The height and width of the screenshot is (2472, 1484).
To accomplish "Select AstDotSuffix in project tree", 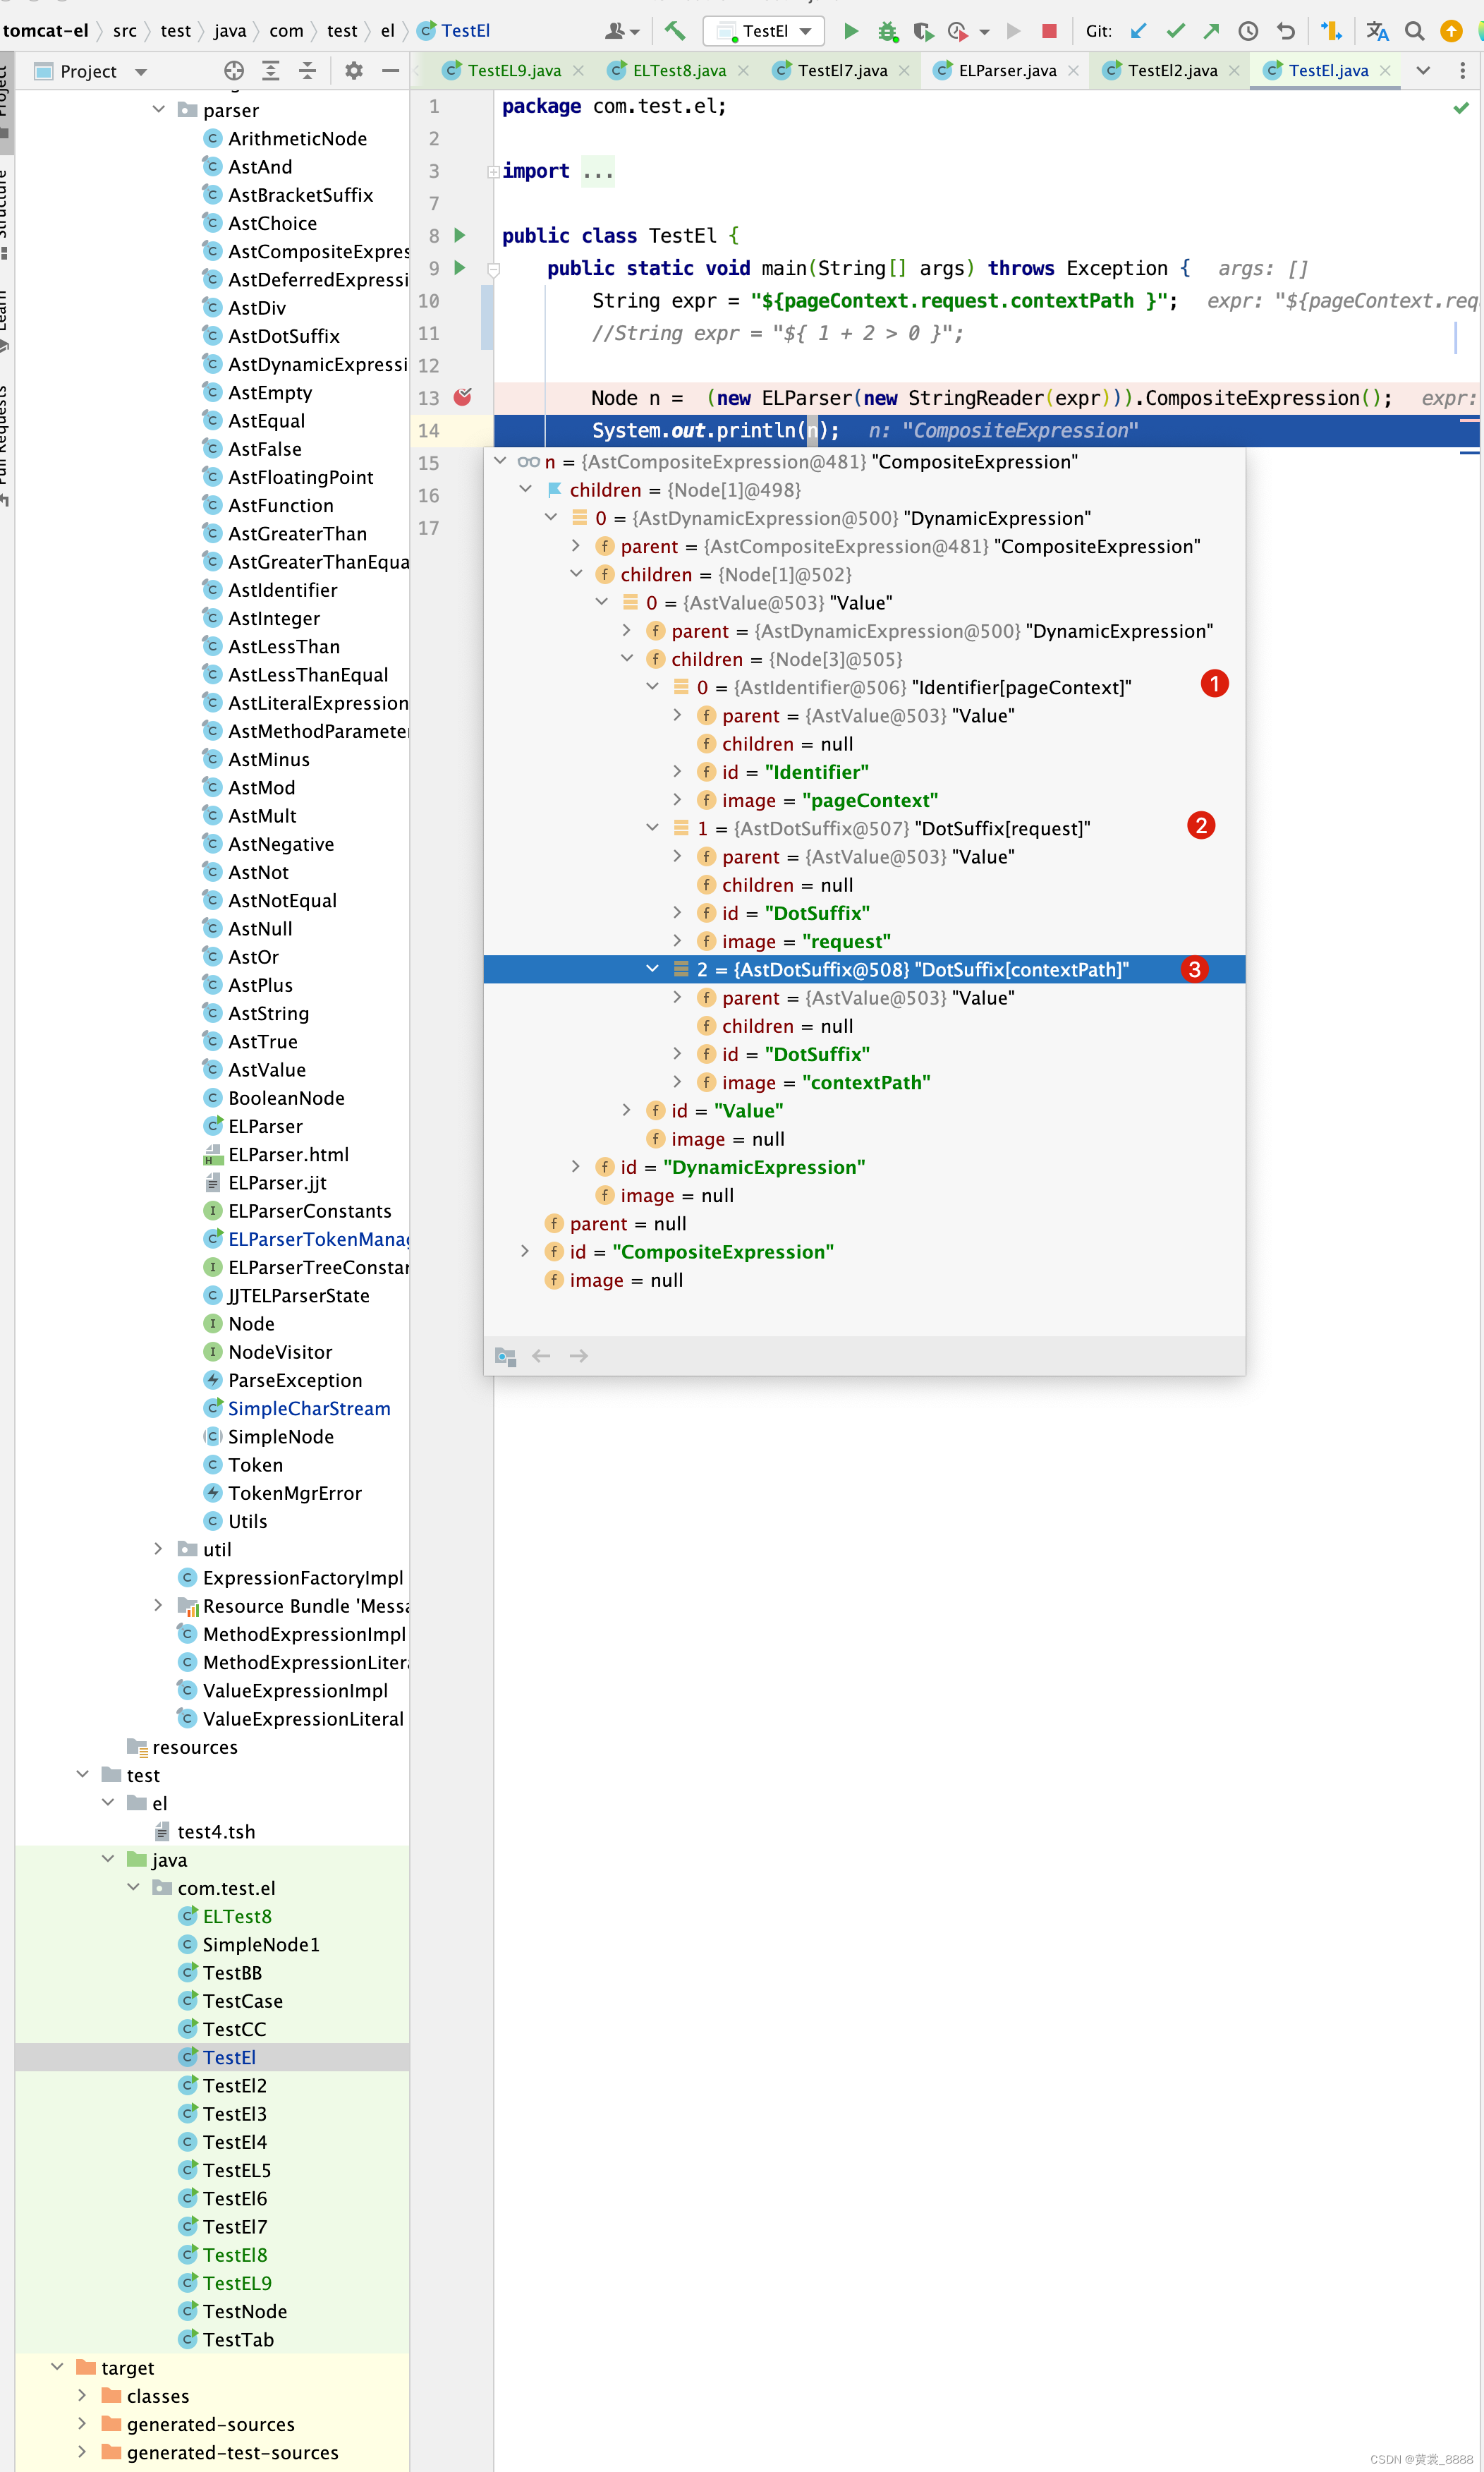I will pyautogui.click(x=284, y=336).
